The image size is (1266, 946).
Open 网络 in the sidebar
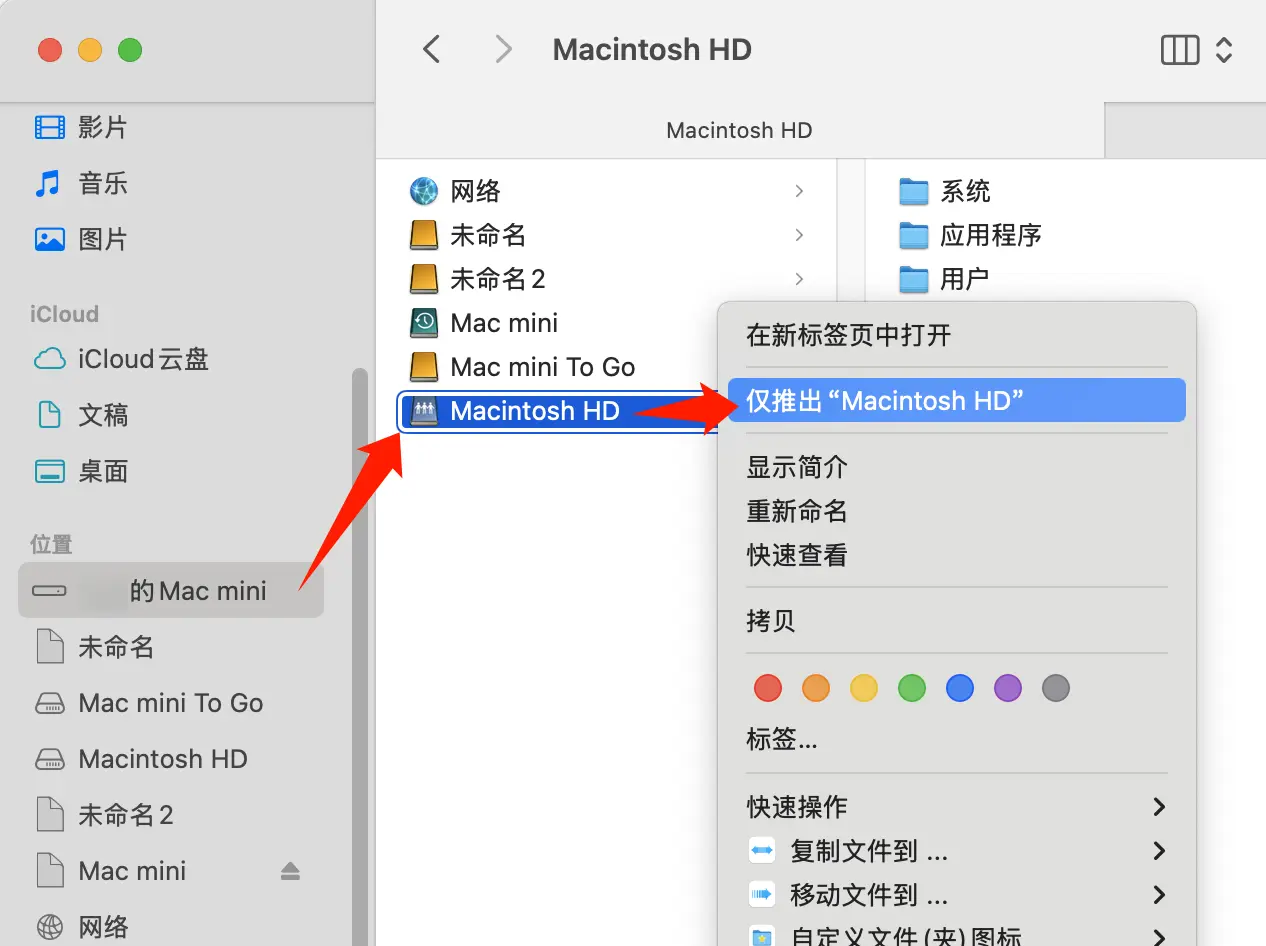80,927
